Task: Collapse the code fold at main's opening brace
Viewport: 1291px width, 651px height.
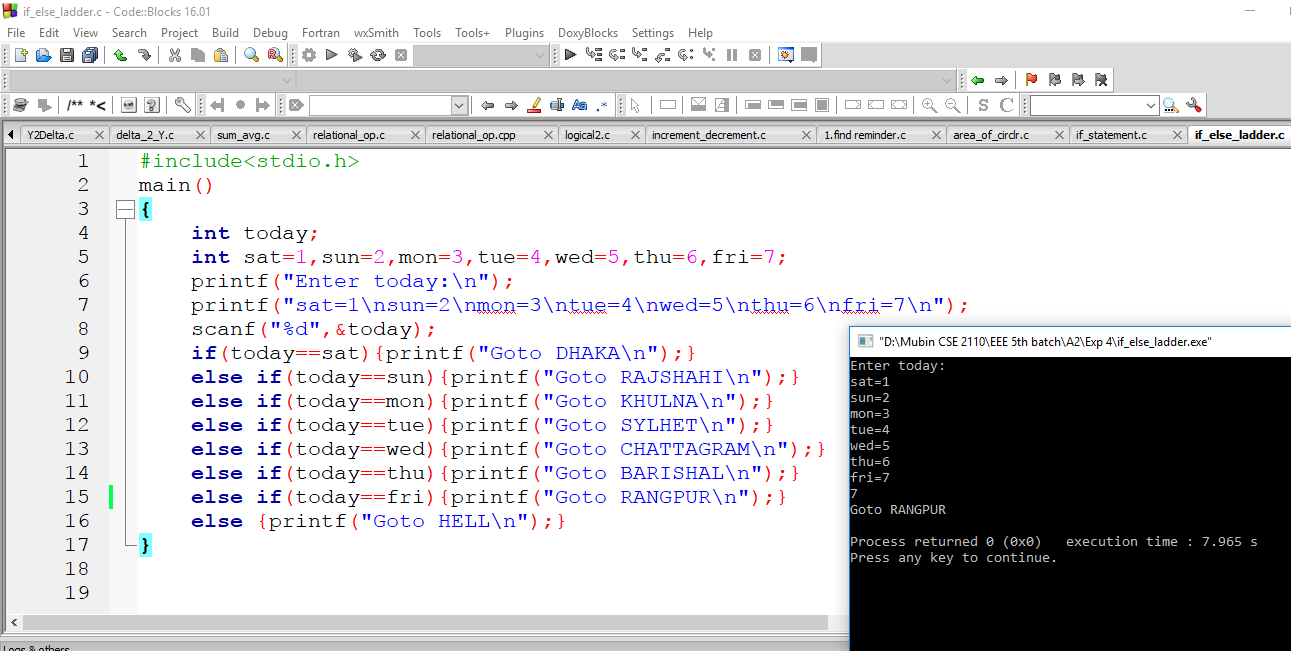Action: (x=126, y=209)
